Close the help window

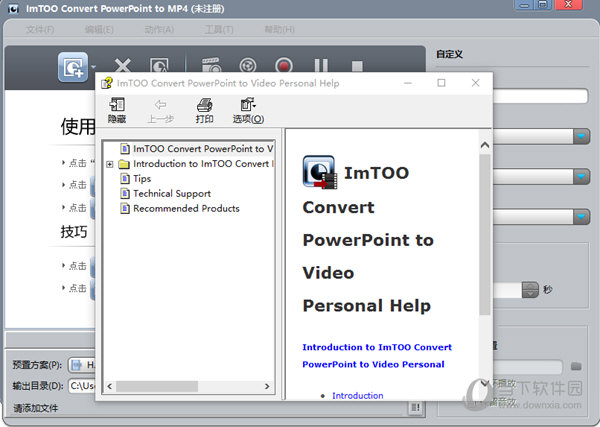475,83
